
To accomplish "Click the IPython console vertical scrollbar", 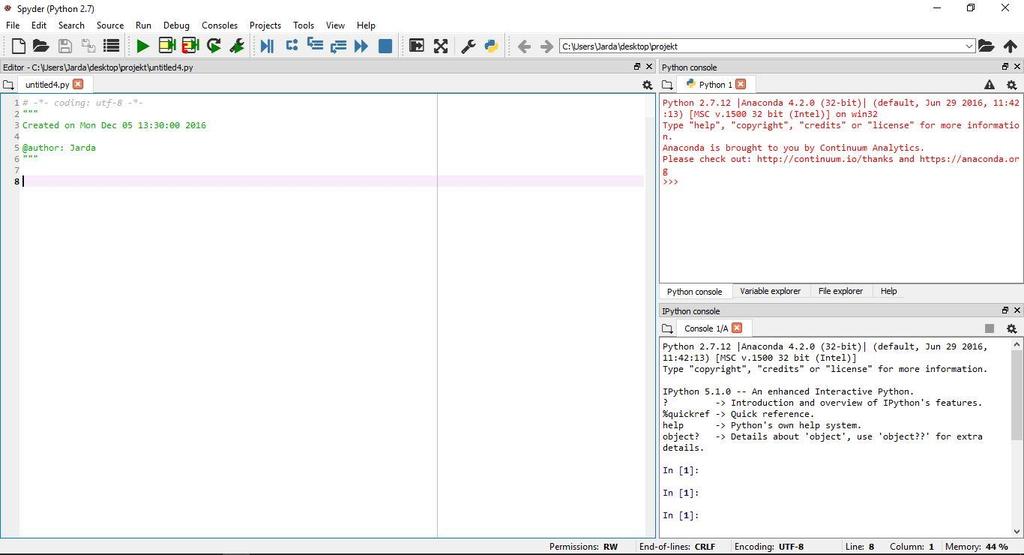I will coord(1017,394).
